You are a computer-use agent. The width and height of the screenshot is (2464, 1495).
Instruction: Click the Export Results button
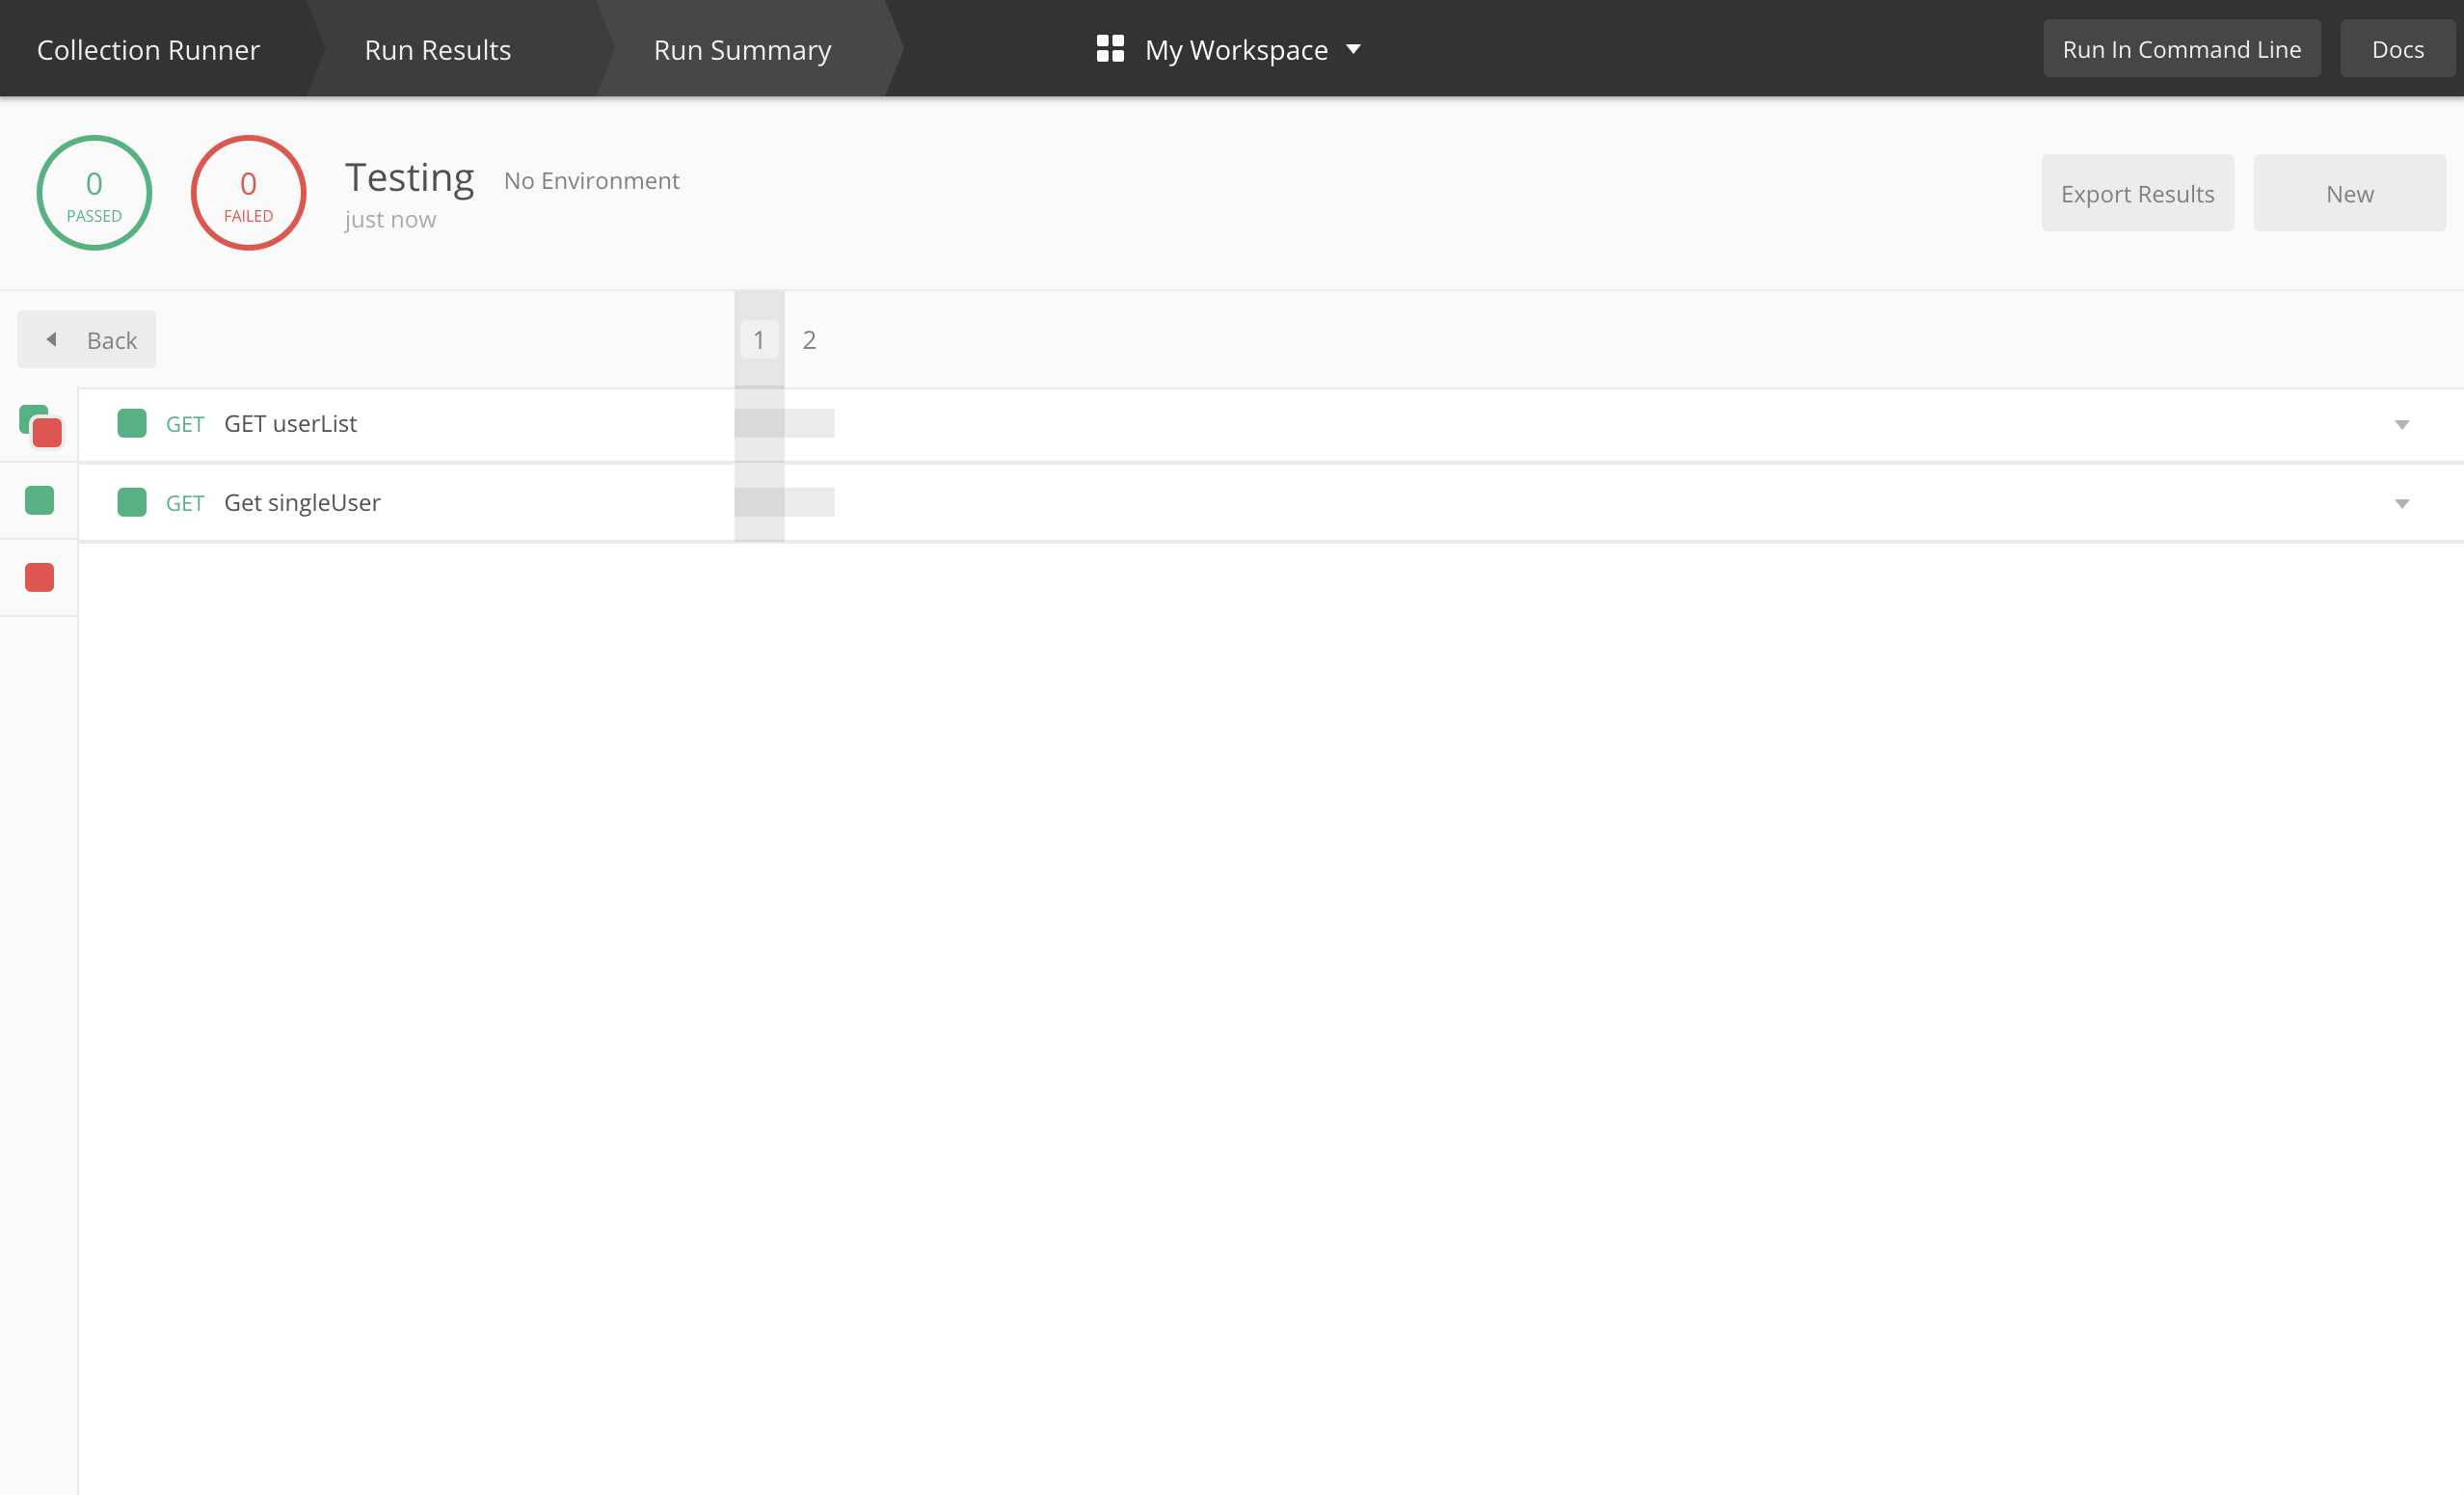(2137, 193)
